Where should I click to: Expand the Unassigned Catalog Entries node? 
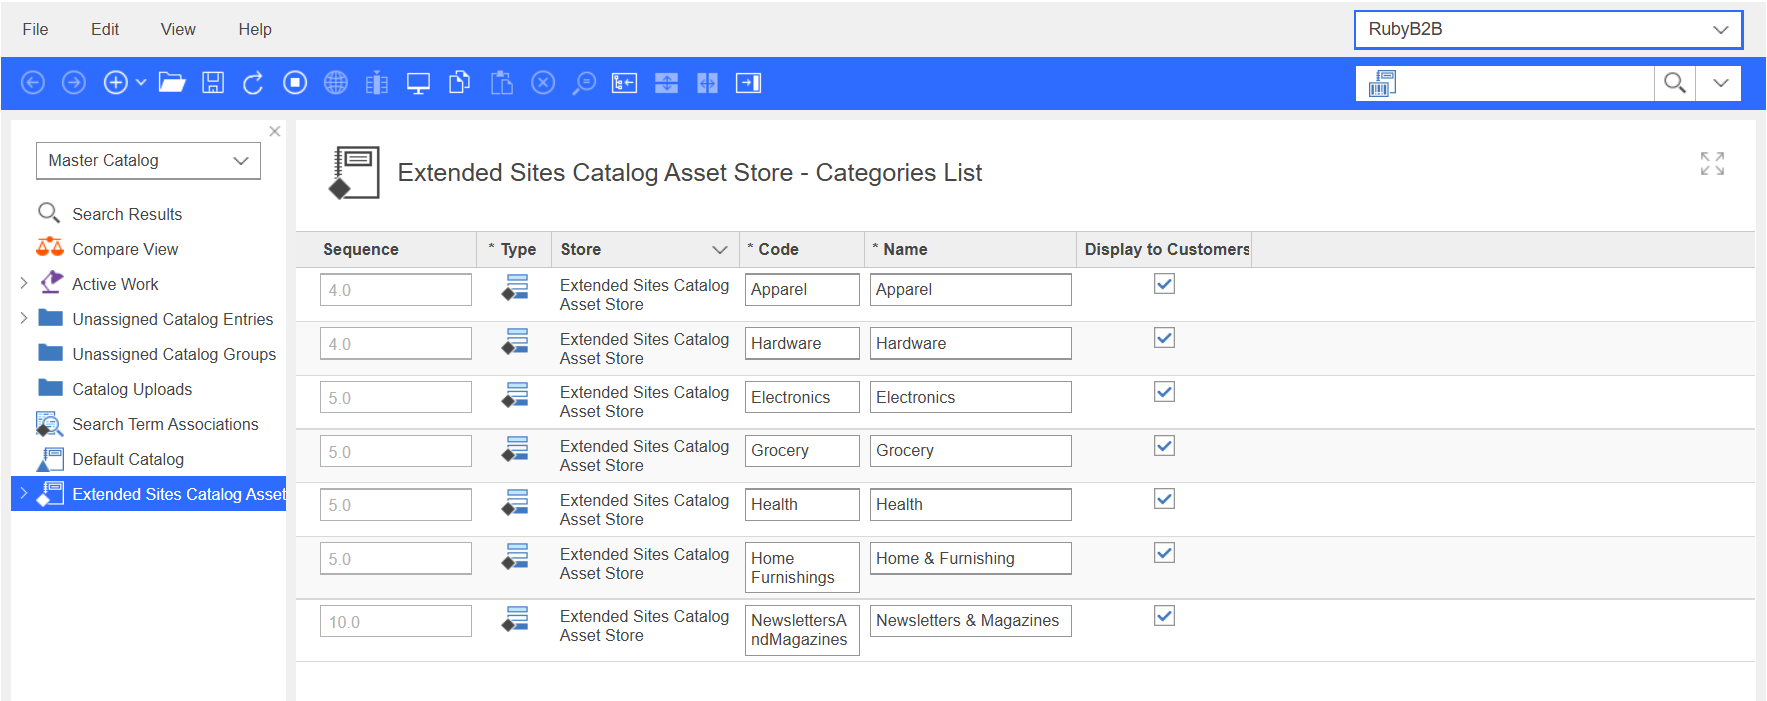click(x=24, y=318)
